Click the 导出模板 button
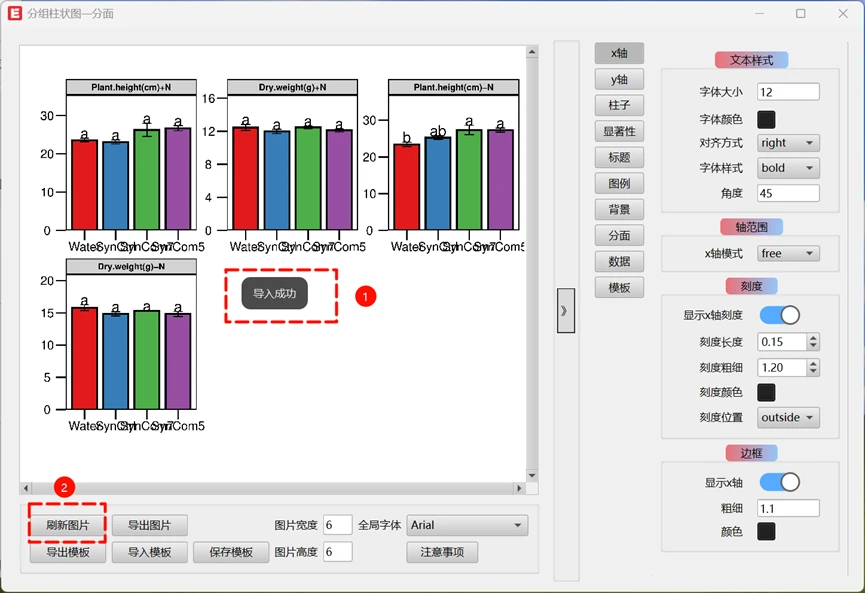865x593 pixels. point(67,552)
